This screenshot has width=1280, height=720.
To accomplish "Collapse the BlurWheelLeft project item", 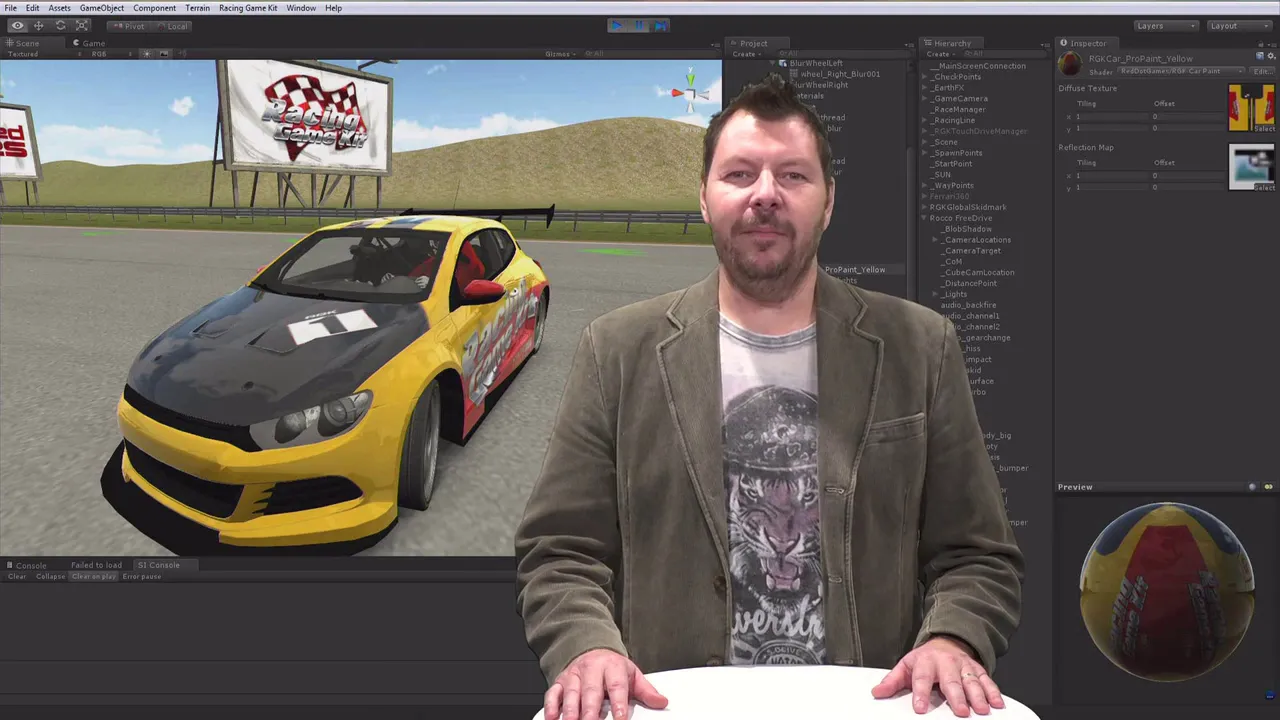I will pyautogui.click(x=773, y=63).
